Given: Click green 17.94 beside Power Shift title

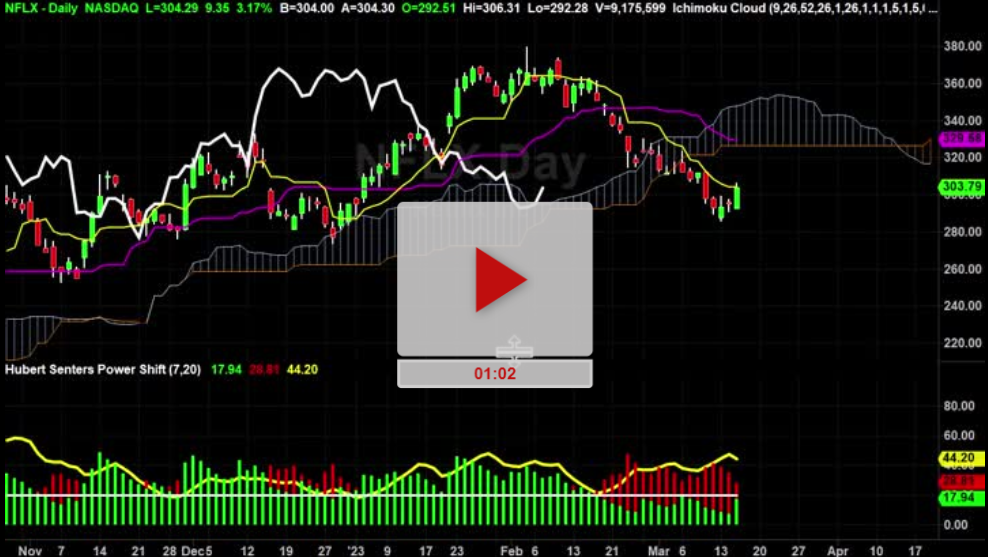Looking at the screenshot, I should [226, 369].
